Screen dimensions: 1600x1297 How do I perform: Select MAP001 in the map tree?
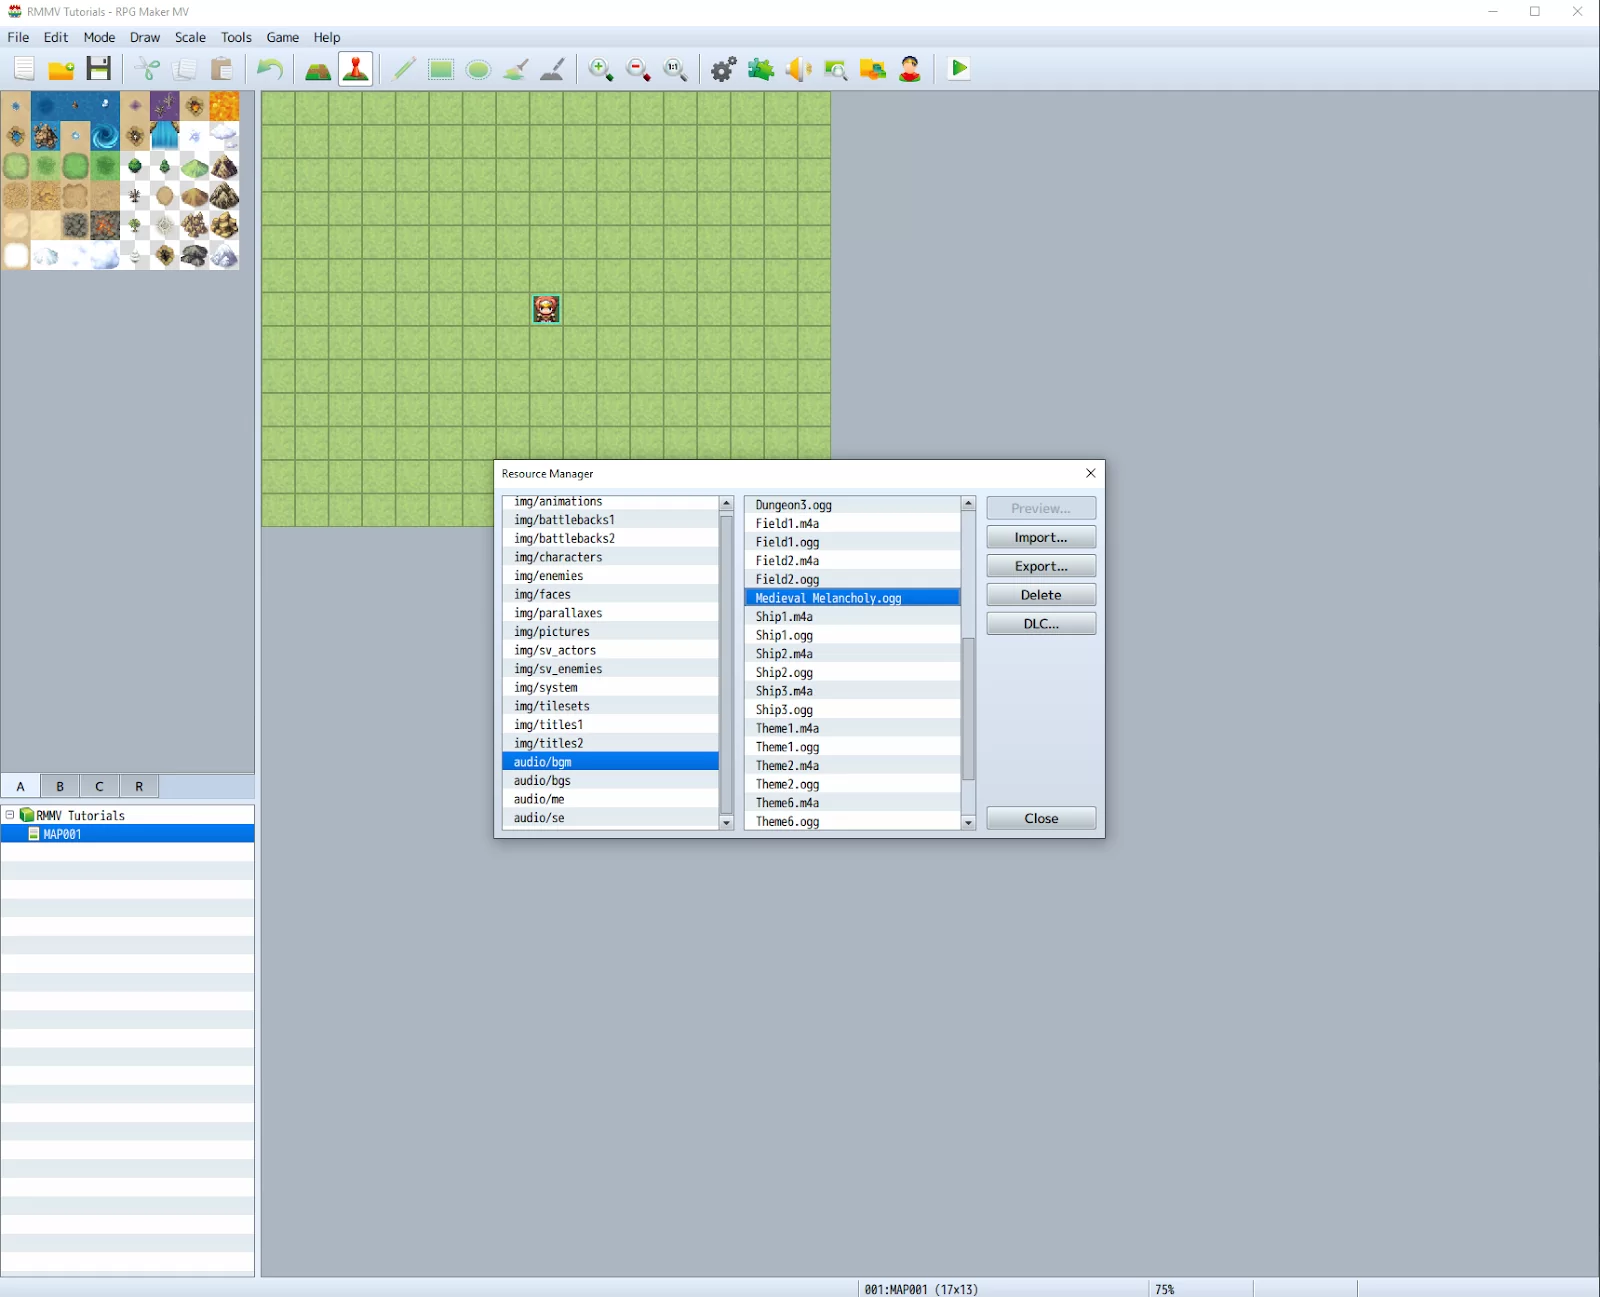point(127,834)
